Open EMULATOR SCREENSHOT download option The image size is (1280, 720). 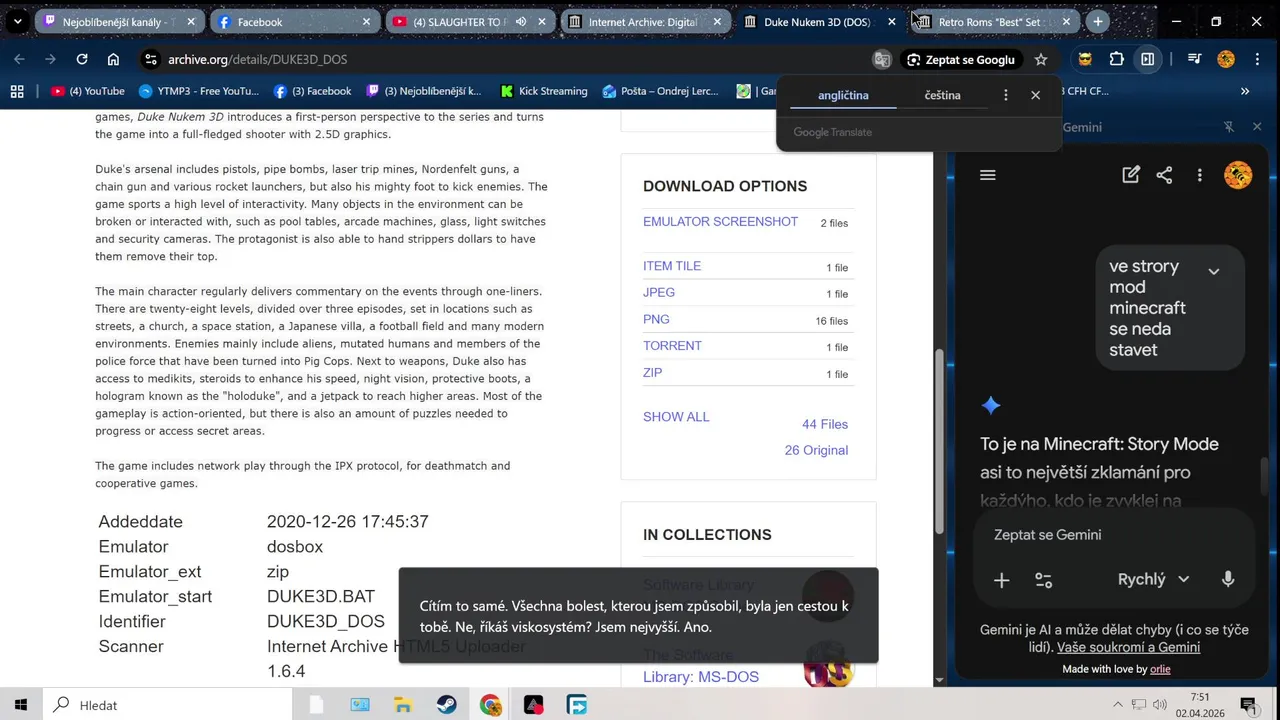pos(720,222)
